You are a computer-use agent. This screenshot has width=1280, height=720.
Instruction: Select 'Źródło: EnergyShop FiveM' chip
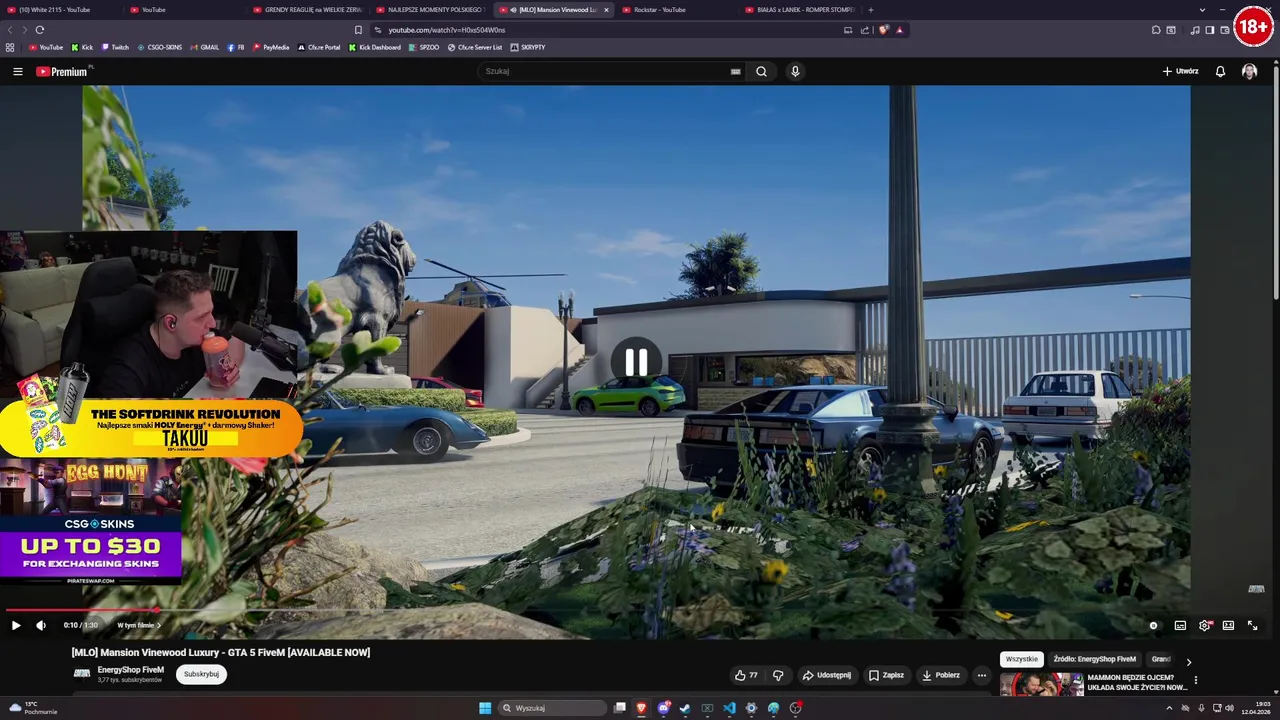[1094, 659]
